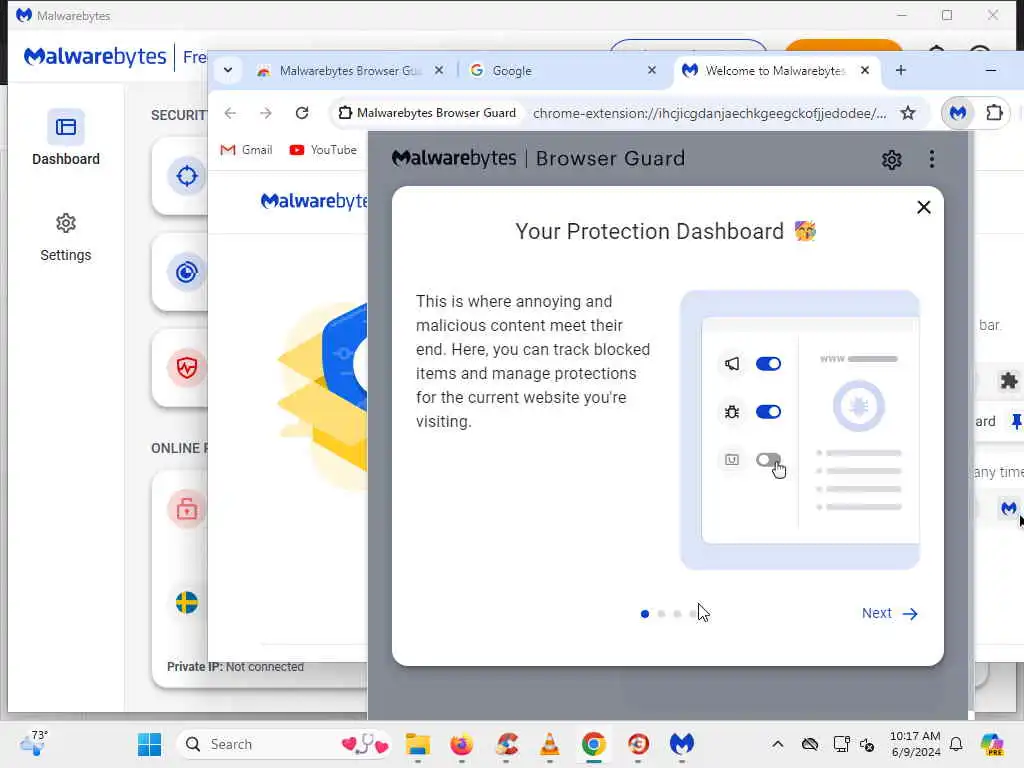Screen dimensions: 1024x768
Task: Close the Protection Dashboard dialog
Action: [x=923, y=207]
